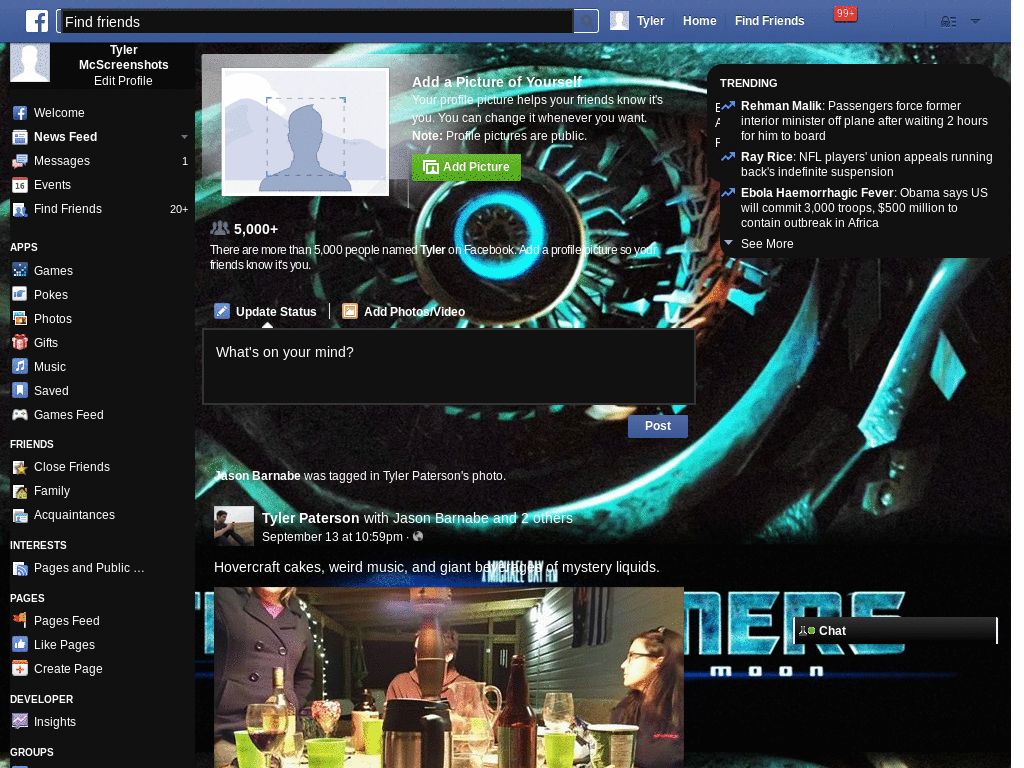Screen dimensions: 1024x768
Task: Open Tyler's profile from top bar
Action: tap(637, 21)
